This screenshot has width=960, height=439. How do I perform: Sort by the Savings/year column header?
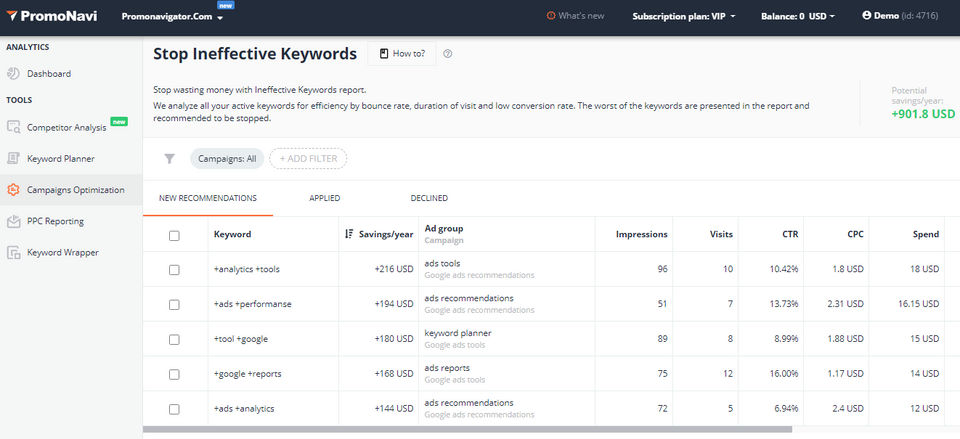(378, 234)
